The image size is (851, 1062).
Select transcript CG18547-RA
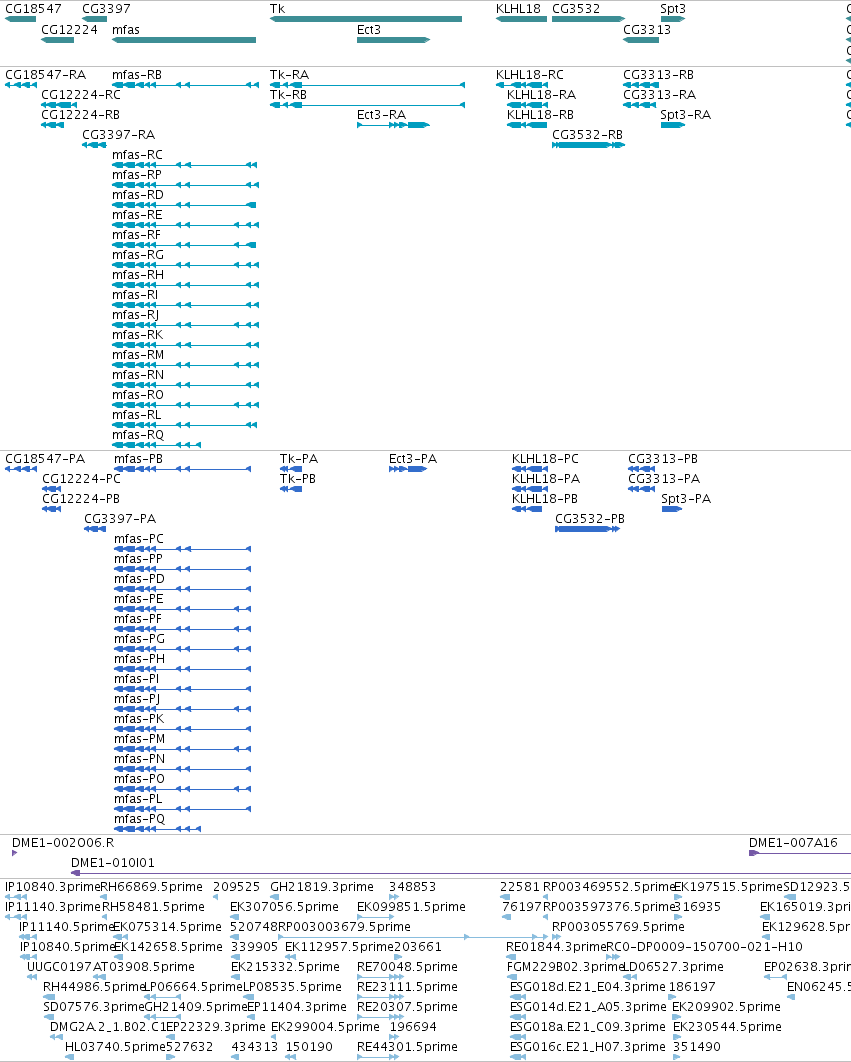pyautogui.click(x=21, y=85)
